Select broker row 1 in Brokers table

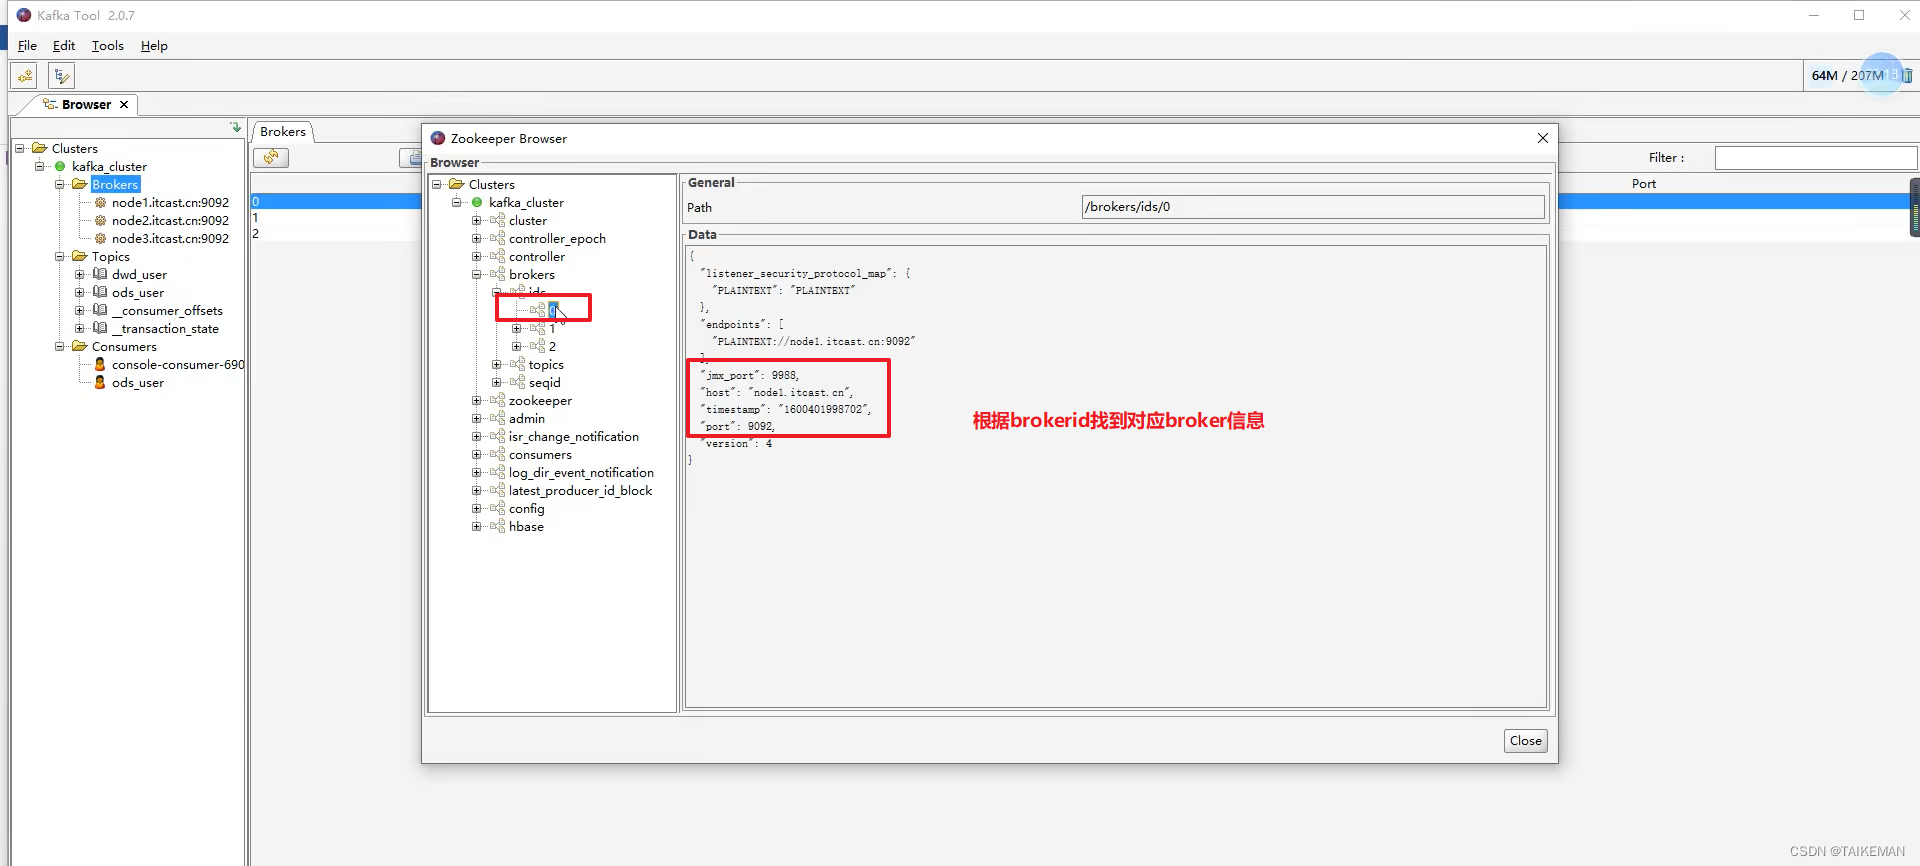(x=336, y=218)
